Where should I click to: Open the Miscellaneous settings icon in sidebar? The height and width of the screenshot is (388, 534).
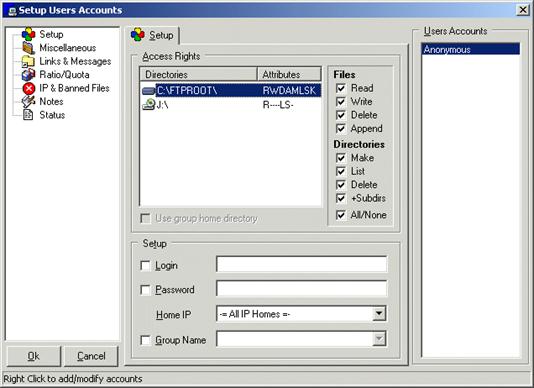tap(28, 48)
